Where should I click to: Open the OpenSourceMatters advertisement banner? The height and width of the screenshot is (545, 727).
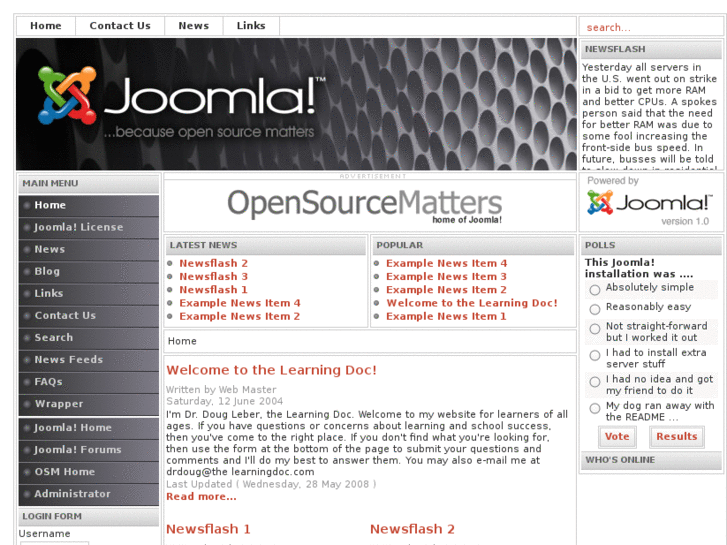364,206
